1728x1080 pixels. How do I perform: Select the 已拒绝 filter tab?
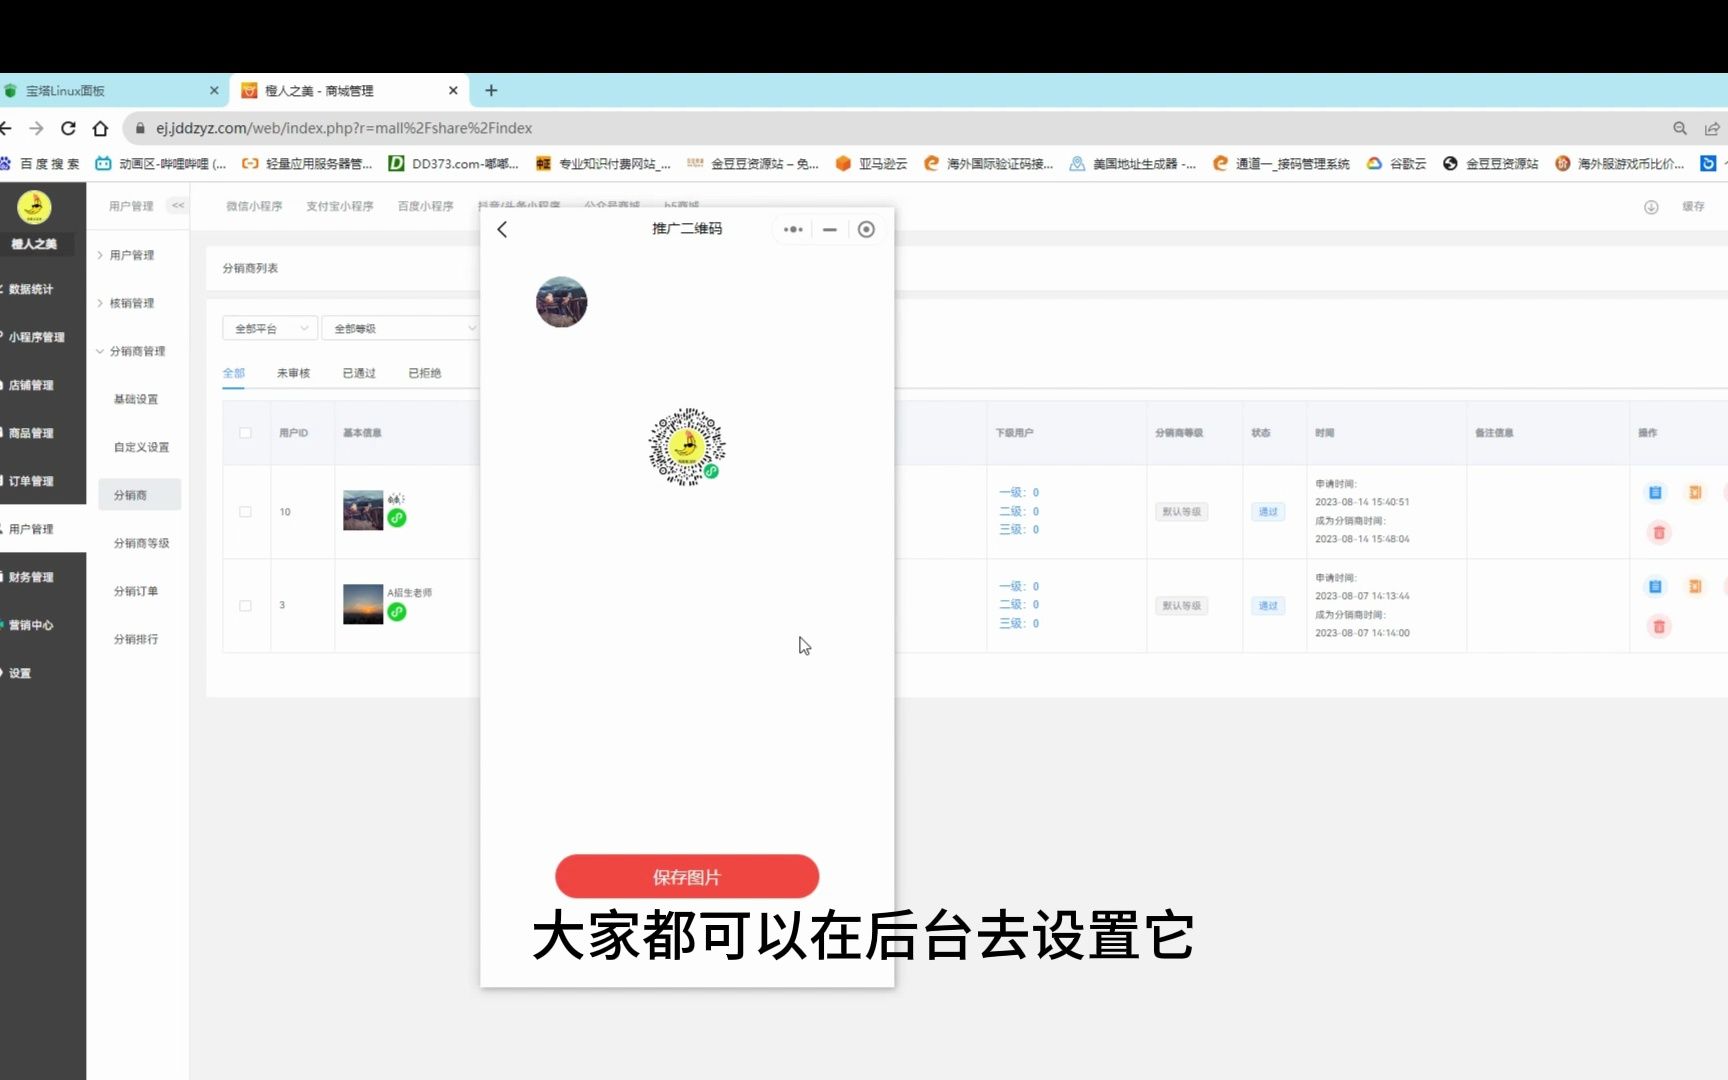click(x=425, y=373)
